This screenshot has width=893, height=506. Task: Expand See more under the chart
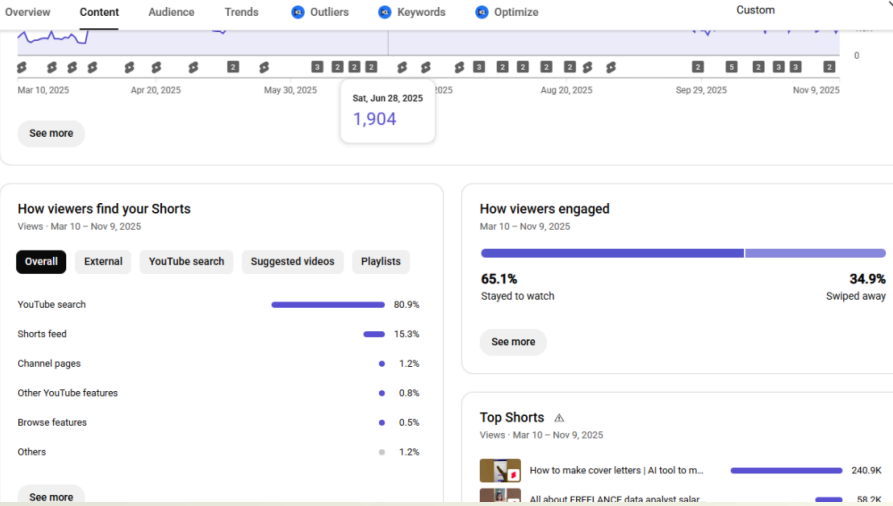coord(51,134)
